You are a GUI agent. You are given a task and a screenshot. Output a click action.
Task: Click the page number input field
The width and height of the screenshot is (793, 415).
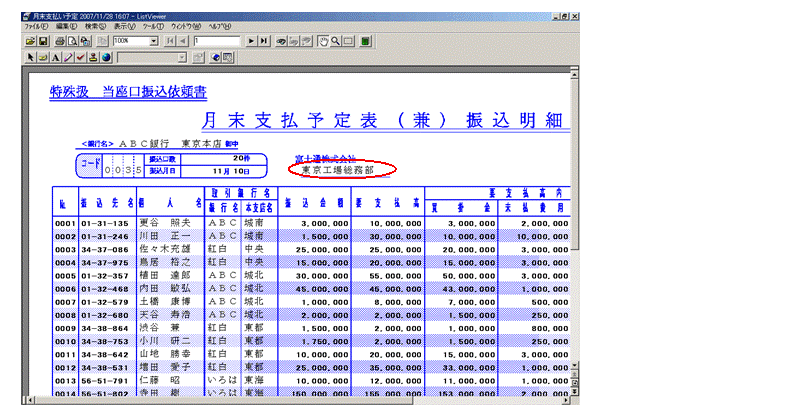[x=217, y=41]
